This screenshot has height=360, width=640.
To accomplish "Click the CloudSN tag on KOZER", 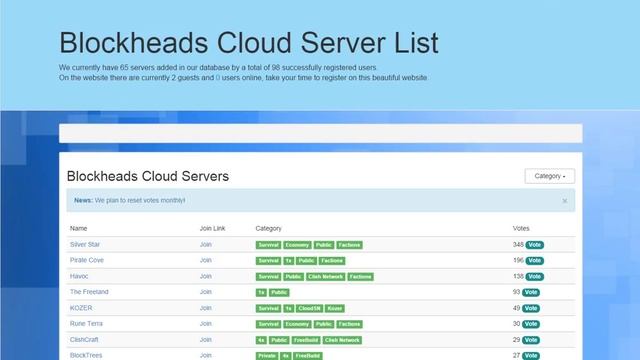I will pyautogui.click(x=309, y=309).
